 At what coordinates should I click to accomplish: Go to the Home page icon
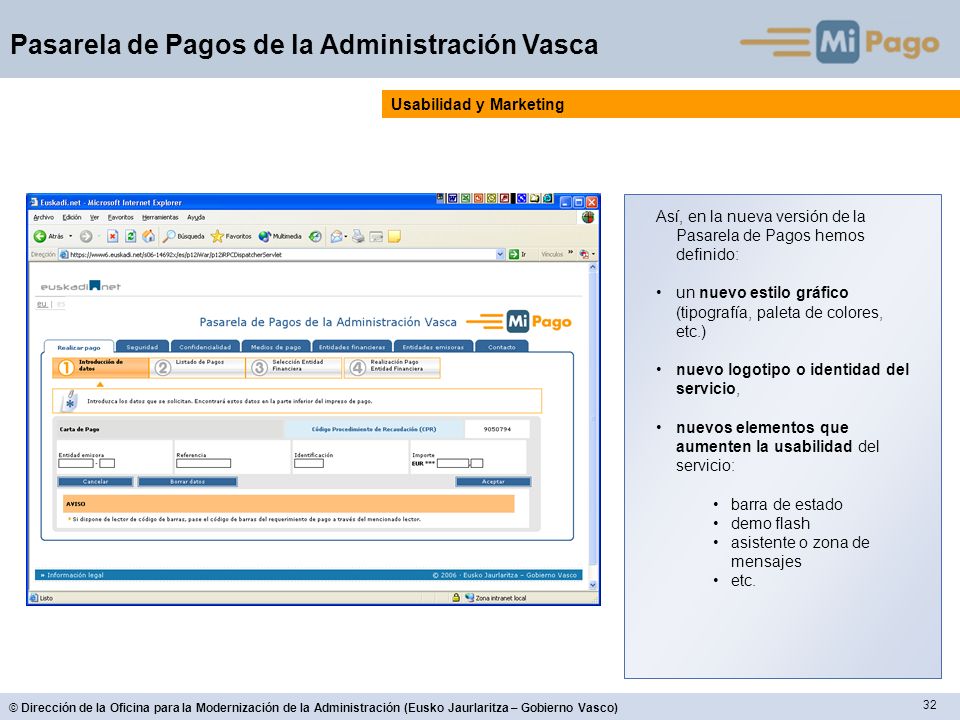click(148, 236)
